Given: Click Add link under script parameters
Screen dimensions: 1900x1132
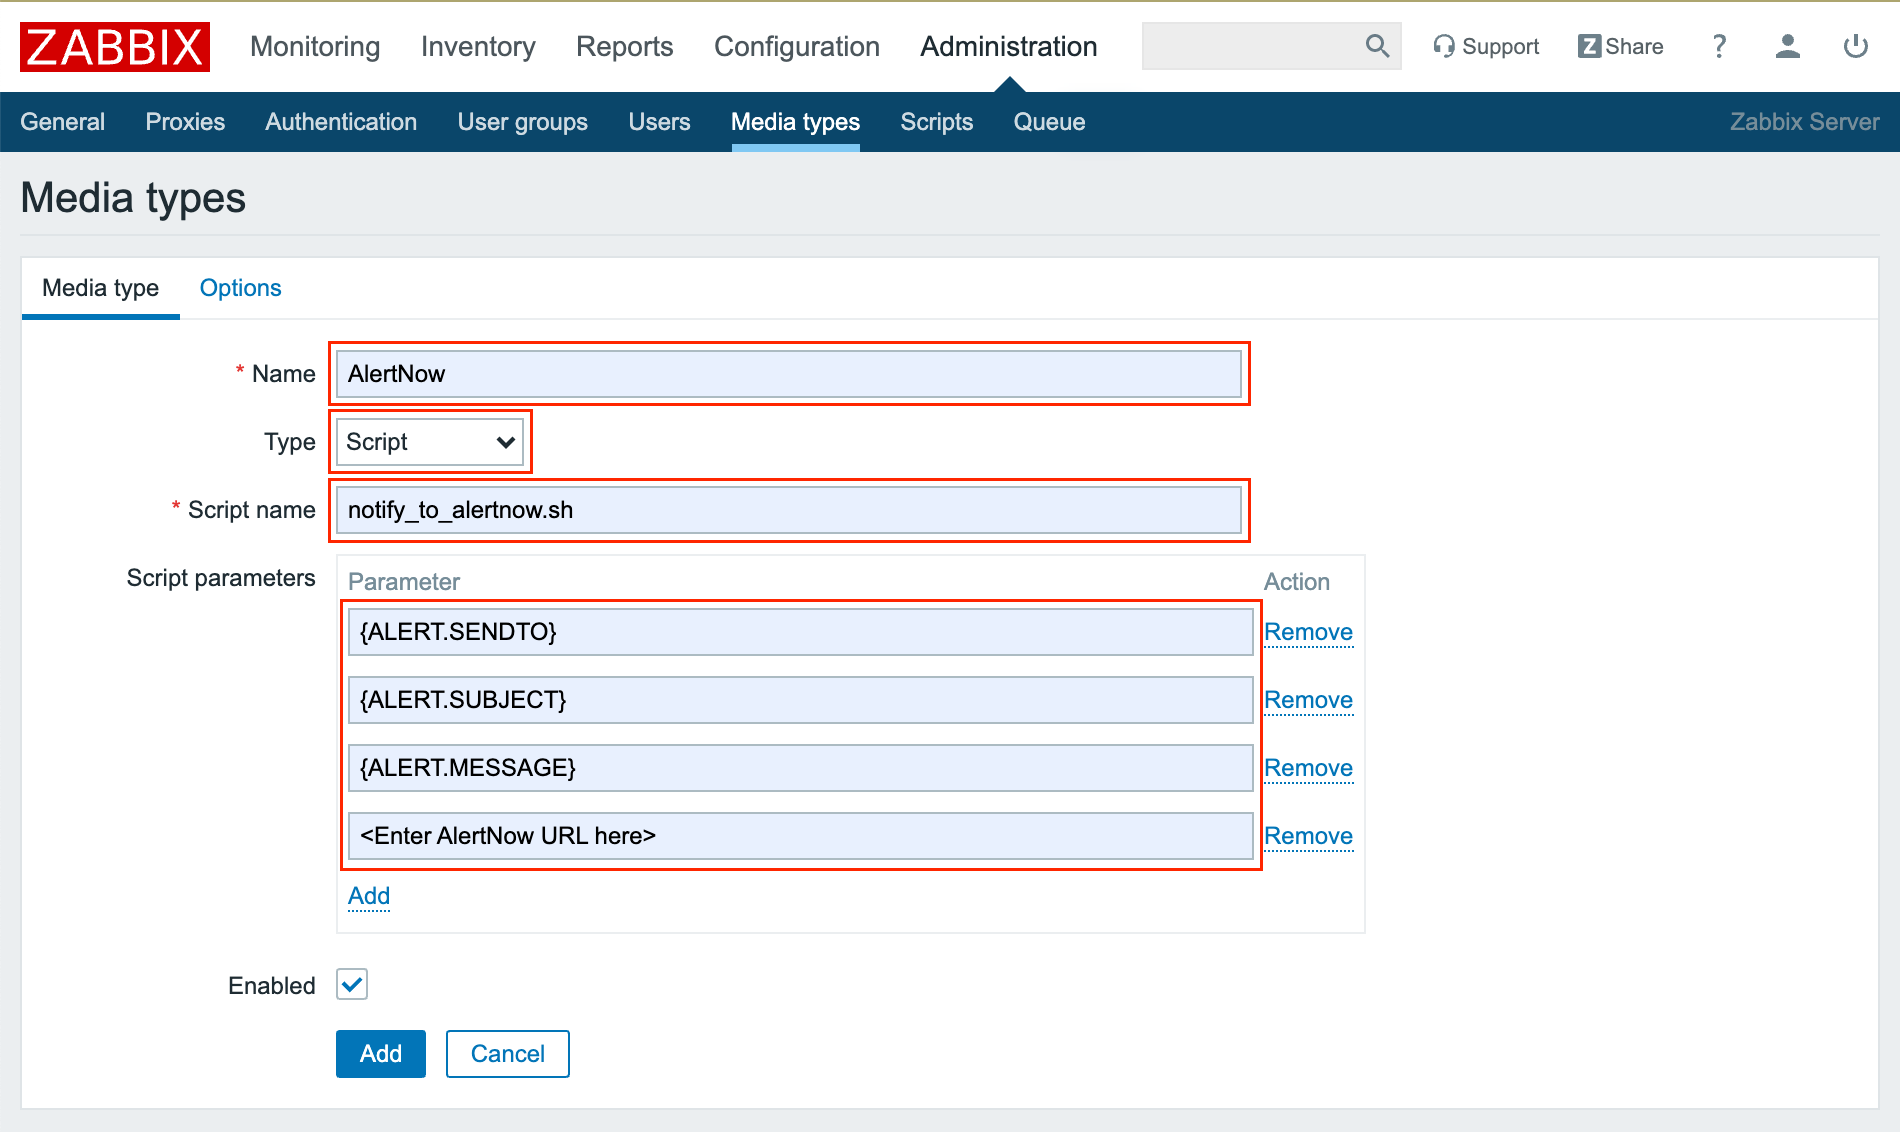Looking at the screenshot, I should pyautogui.click(x=369, y=896).
